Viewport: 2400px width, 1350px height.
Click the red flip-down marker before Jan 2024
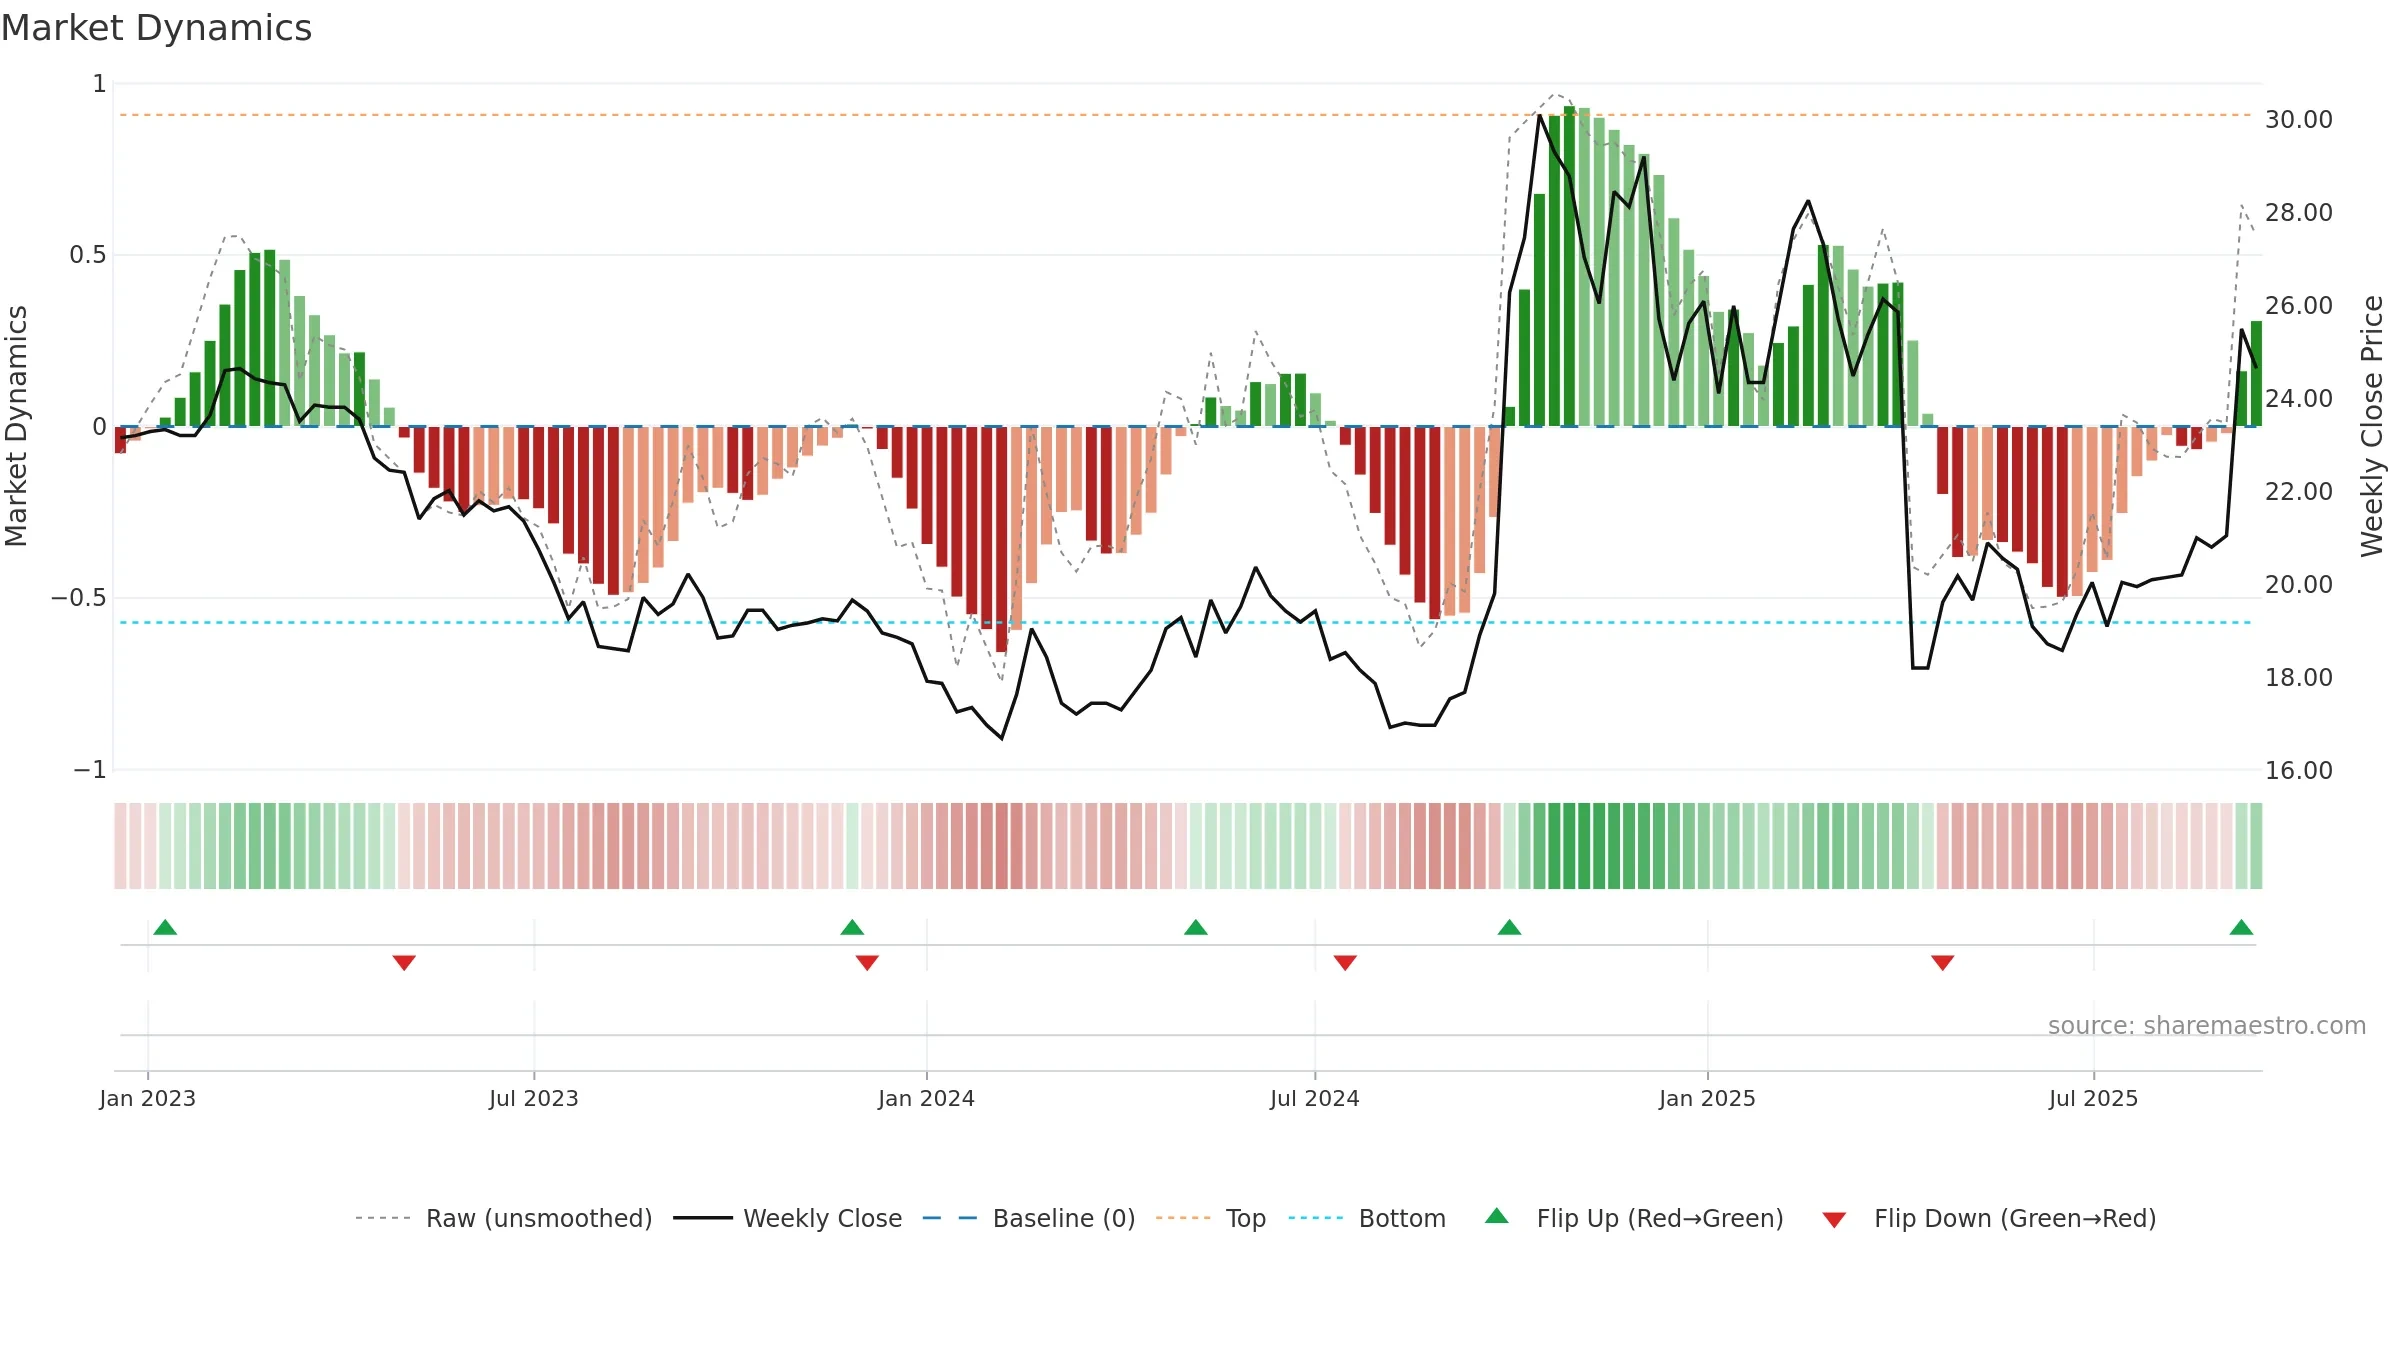coord(867,962)
